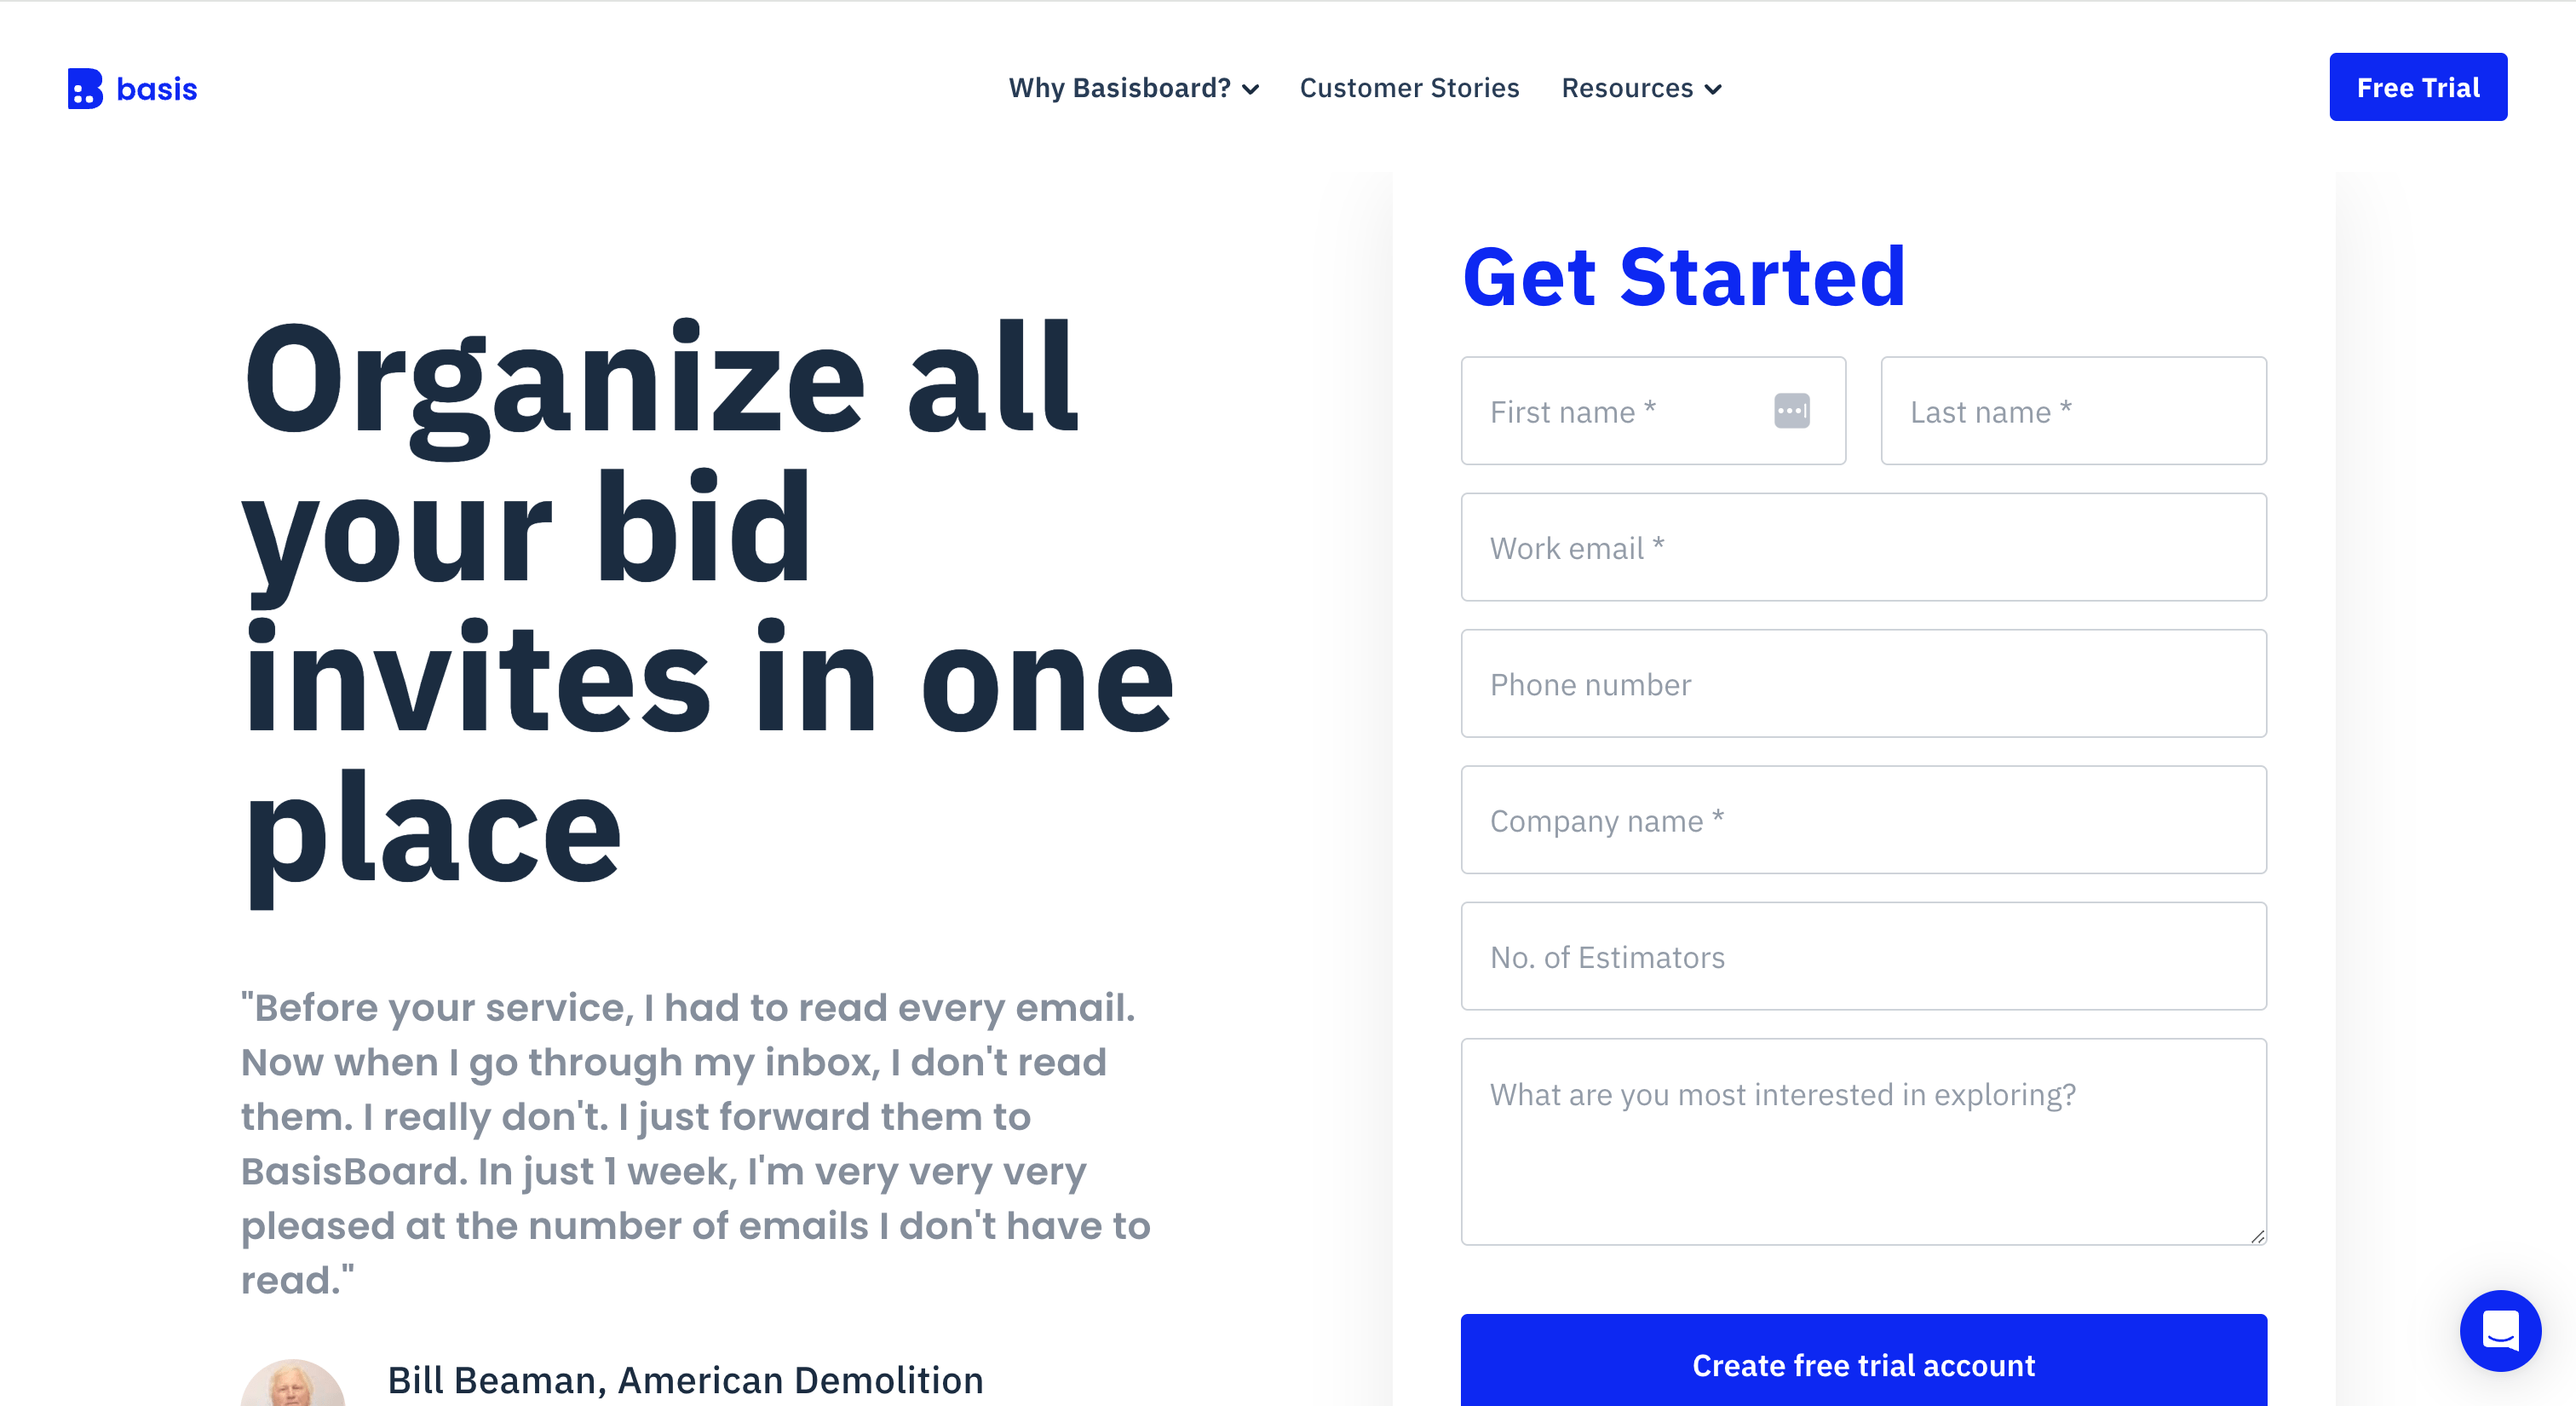Expand Resources navigation dropdown arrow
Screen dimensions: 2576x1406
[x=1716, y=87]
